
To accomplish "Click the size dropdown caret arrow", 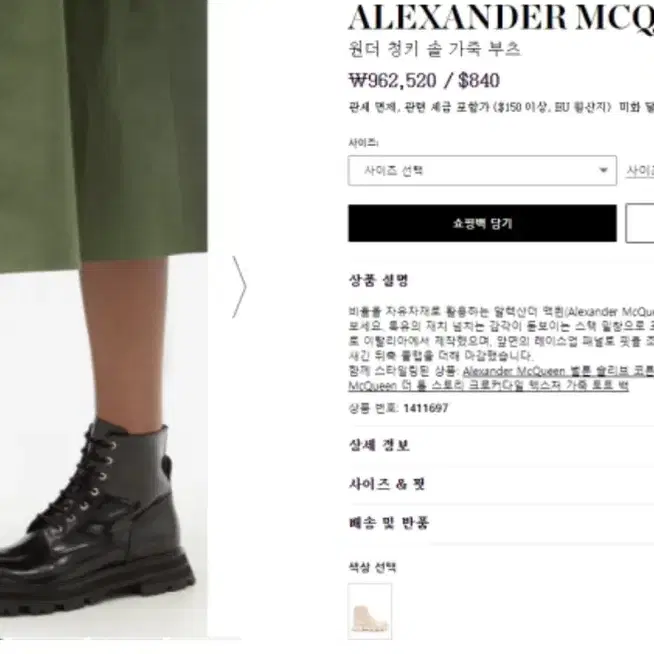I will point(603,170).
